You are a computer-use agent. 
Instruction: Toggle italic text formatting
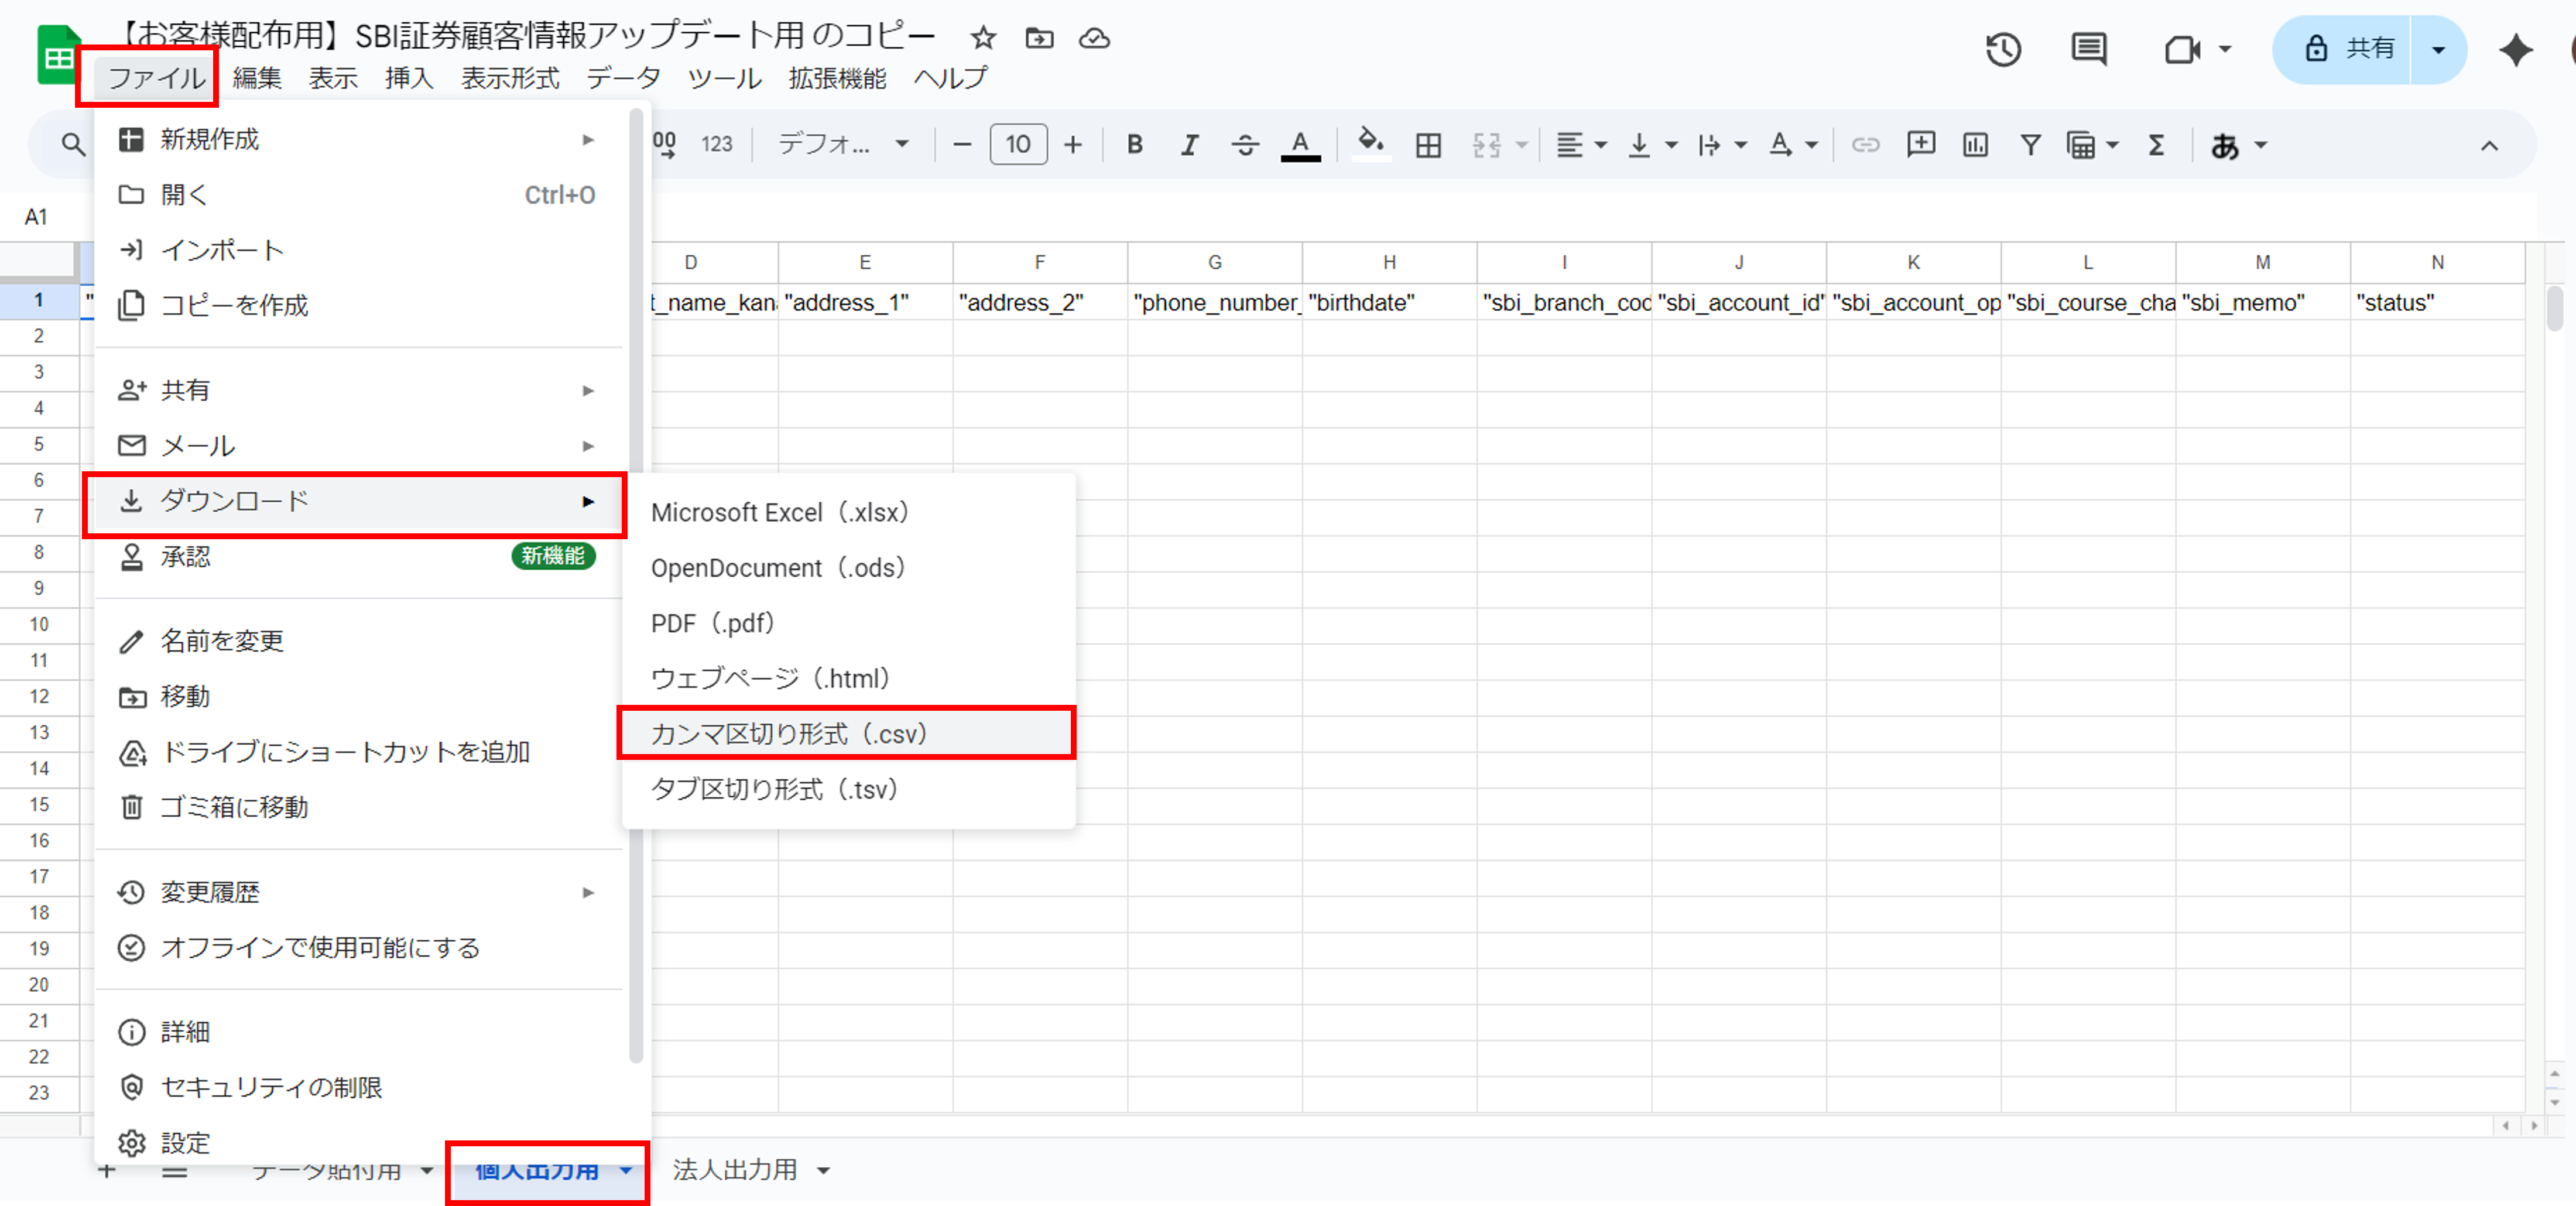(1189, 146)
